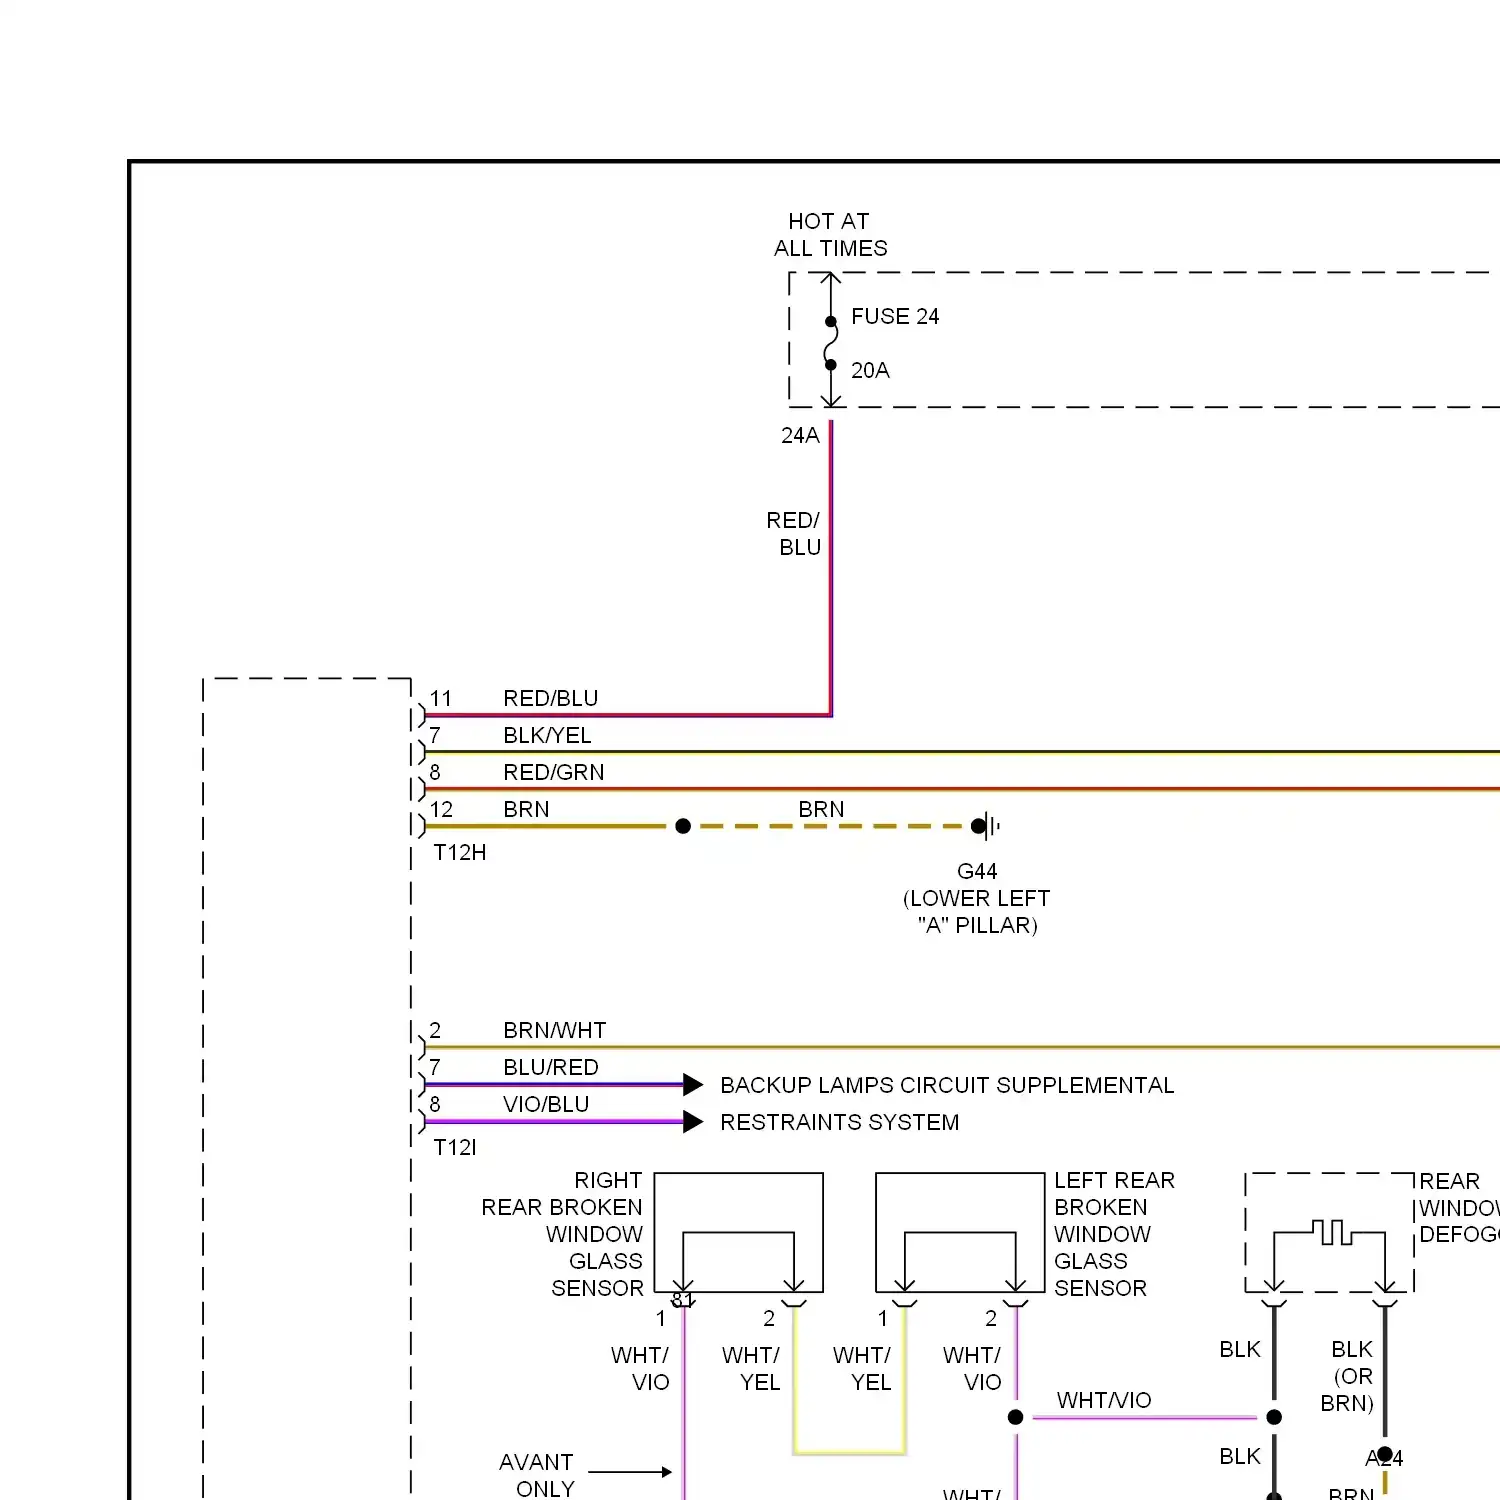Click the 'AVANT ONLY' note
Image resolution: width=1500 pixels, height=1500 pixels.
[537, 1476]
